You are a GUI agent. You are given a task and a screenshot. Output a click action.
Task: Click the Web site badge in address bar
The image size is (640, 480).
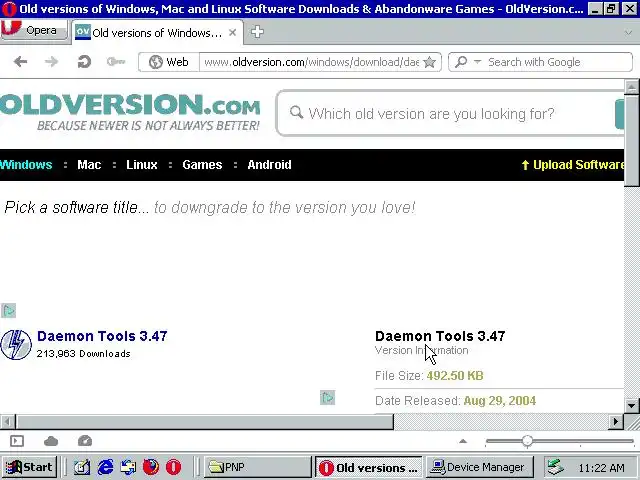[169, 62]
